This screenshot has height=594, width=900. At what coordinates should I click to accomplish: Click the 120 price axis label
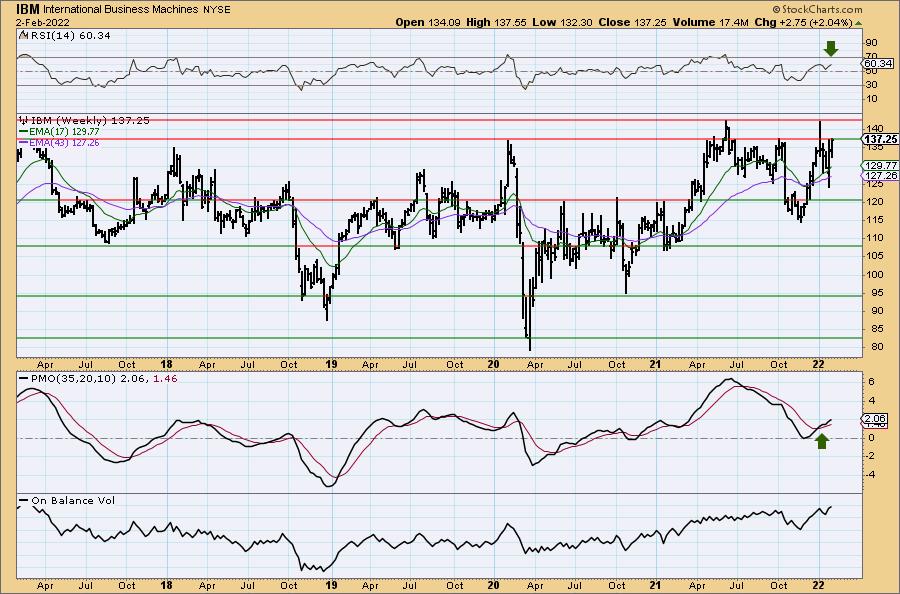(874, 201)
